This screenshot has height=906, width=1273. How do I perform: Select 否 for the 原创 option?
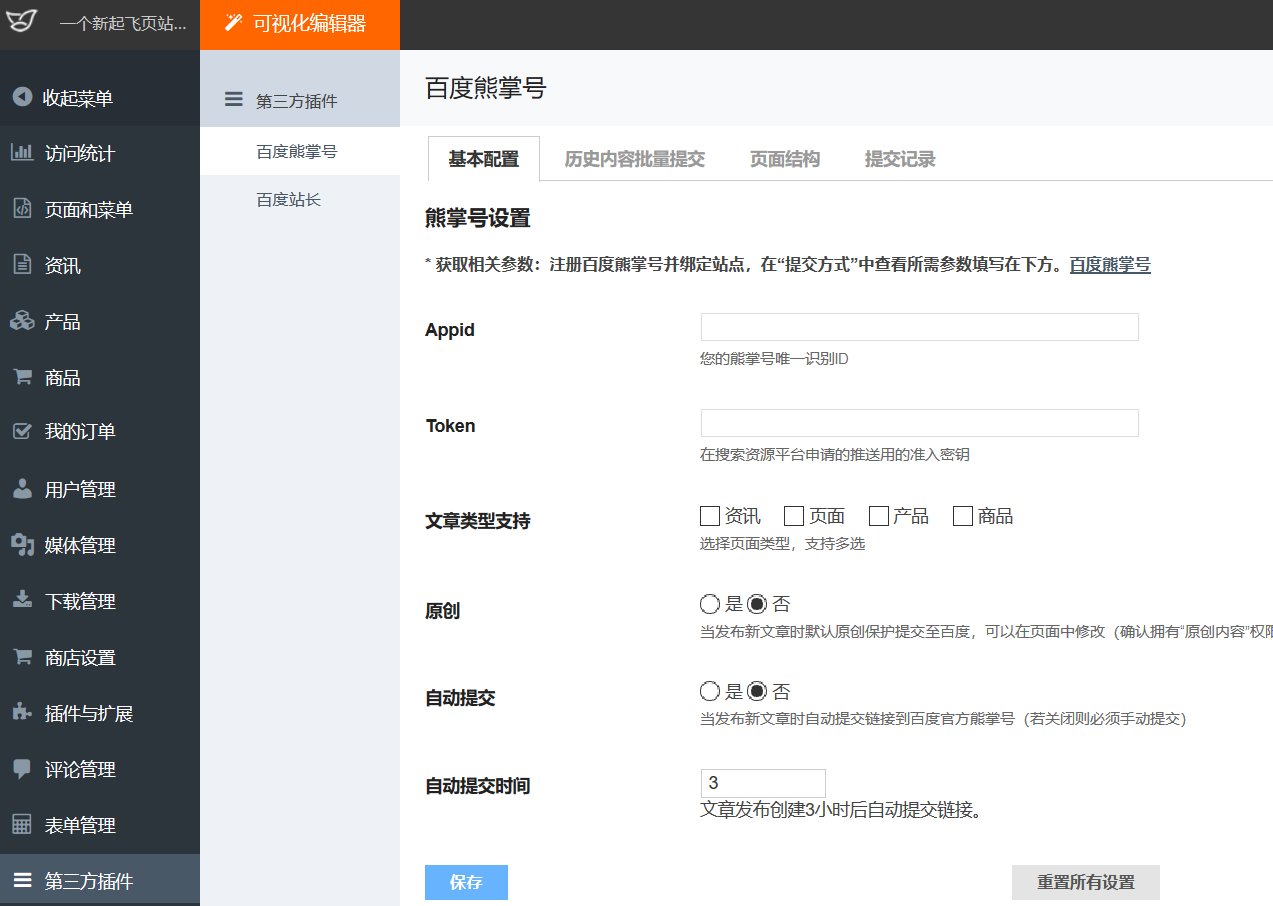[x=757, y=604]
